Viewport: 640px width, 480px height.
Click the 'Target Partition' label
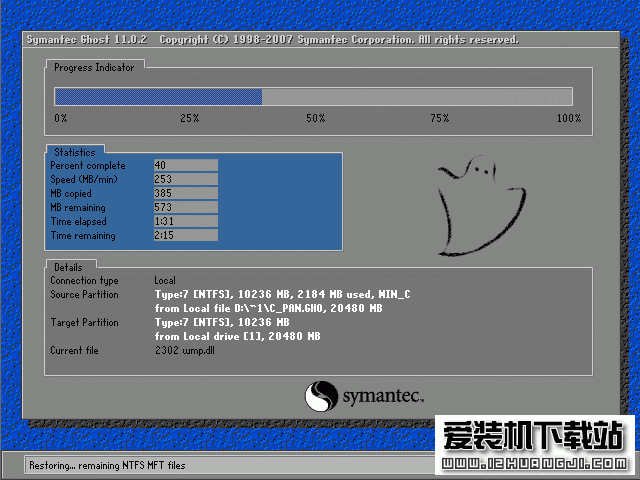(x=84, y=322)
